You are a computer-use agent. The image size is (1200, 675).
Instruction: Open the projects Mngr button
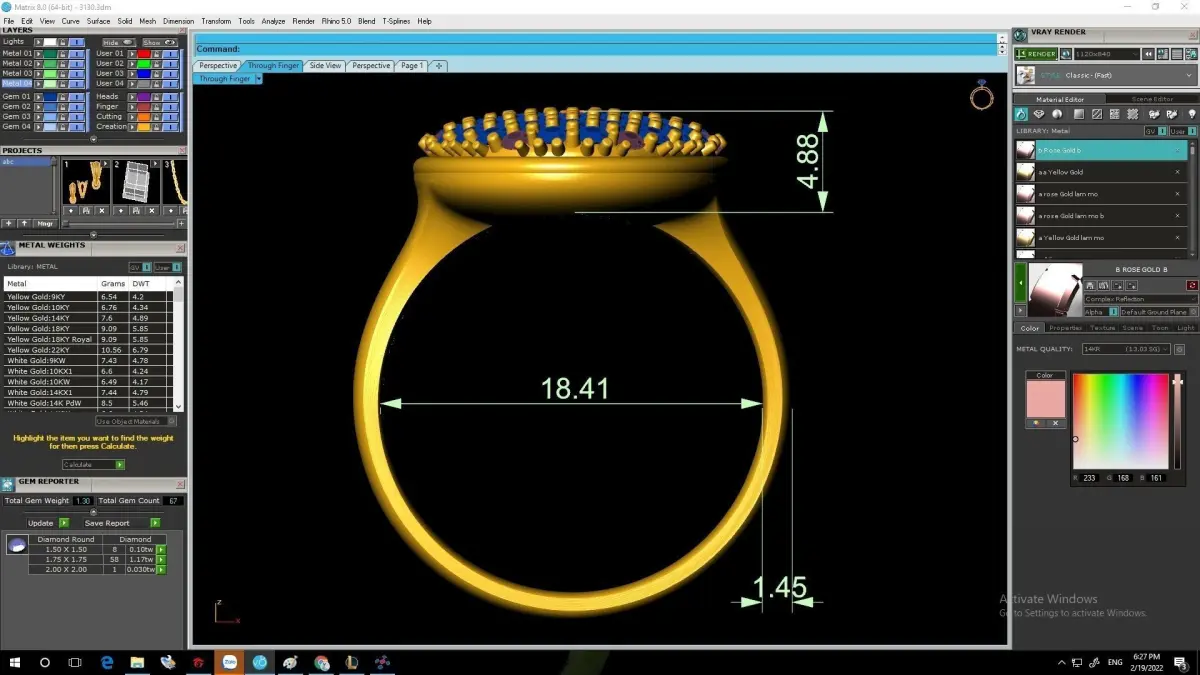point(46,223)
